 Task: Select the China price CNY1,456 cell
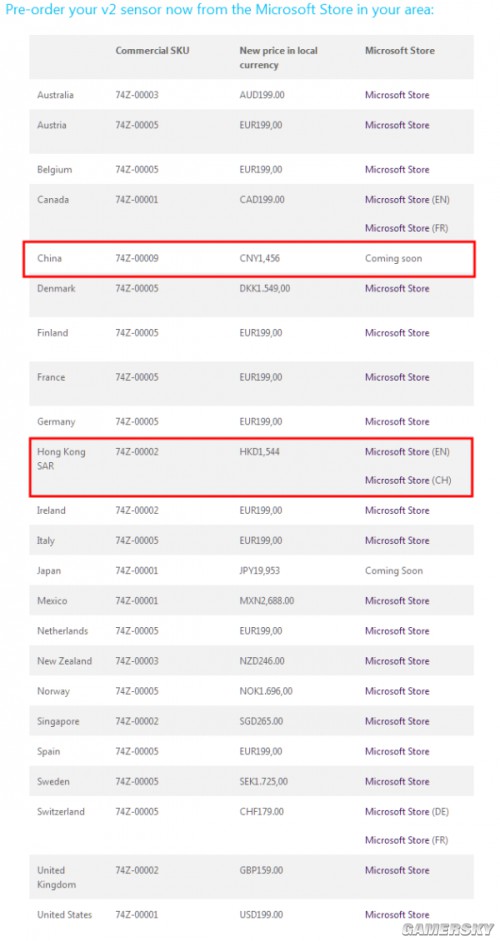259,259
